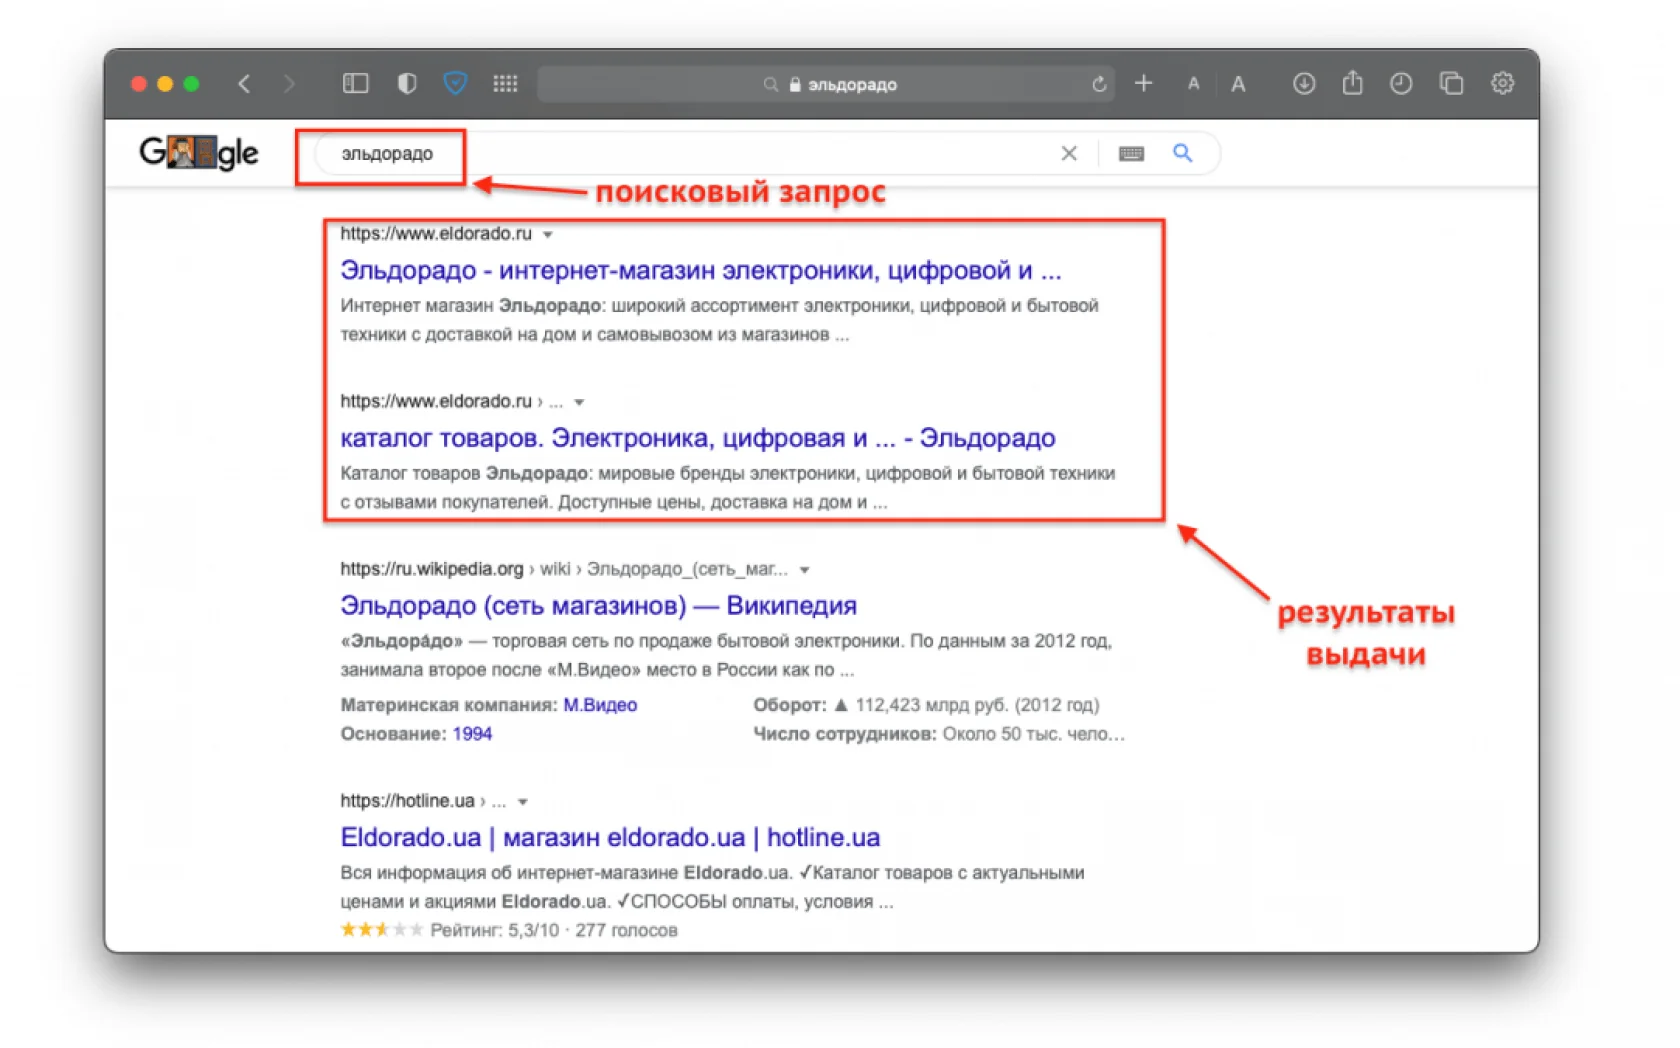Expand options arrow beside second eldorado.ru URL
Viewport: 1680px width, 1048px height.
pyautogui.click(x=579, y=403)
